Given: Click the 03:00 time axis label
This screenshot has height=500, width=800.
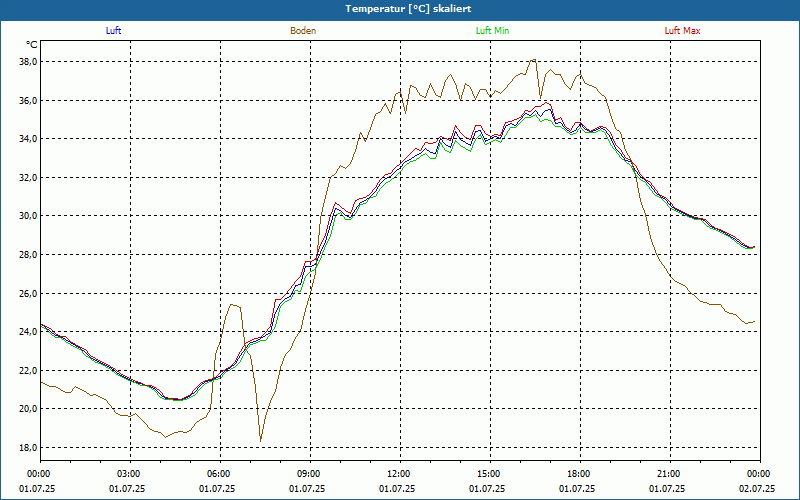Looking at the screenshot, I should pos(131,474).
